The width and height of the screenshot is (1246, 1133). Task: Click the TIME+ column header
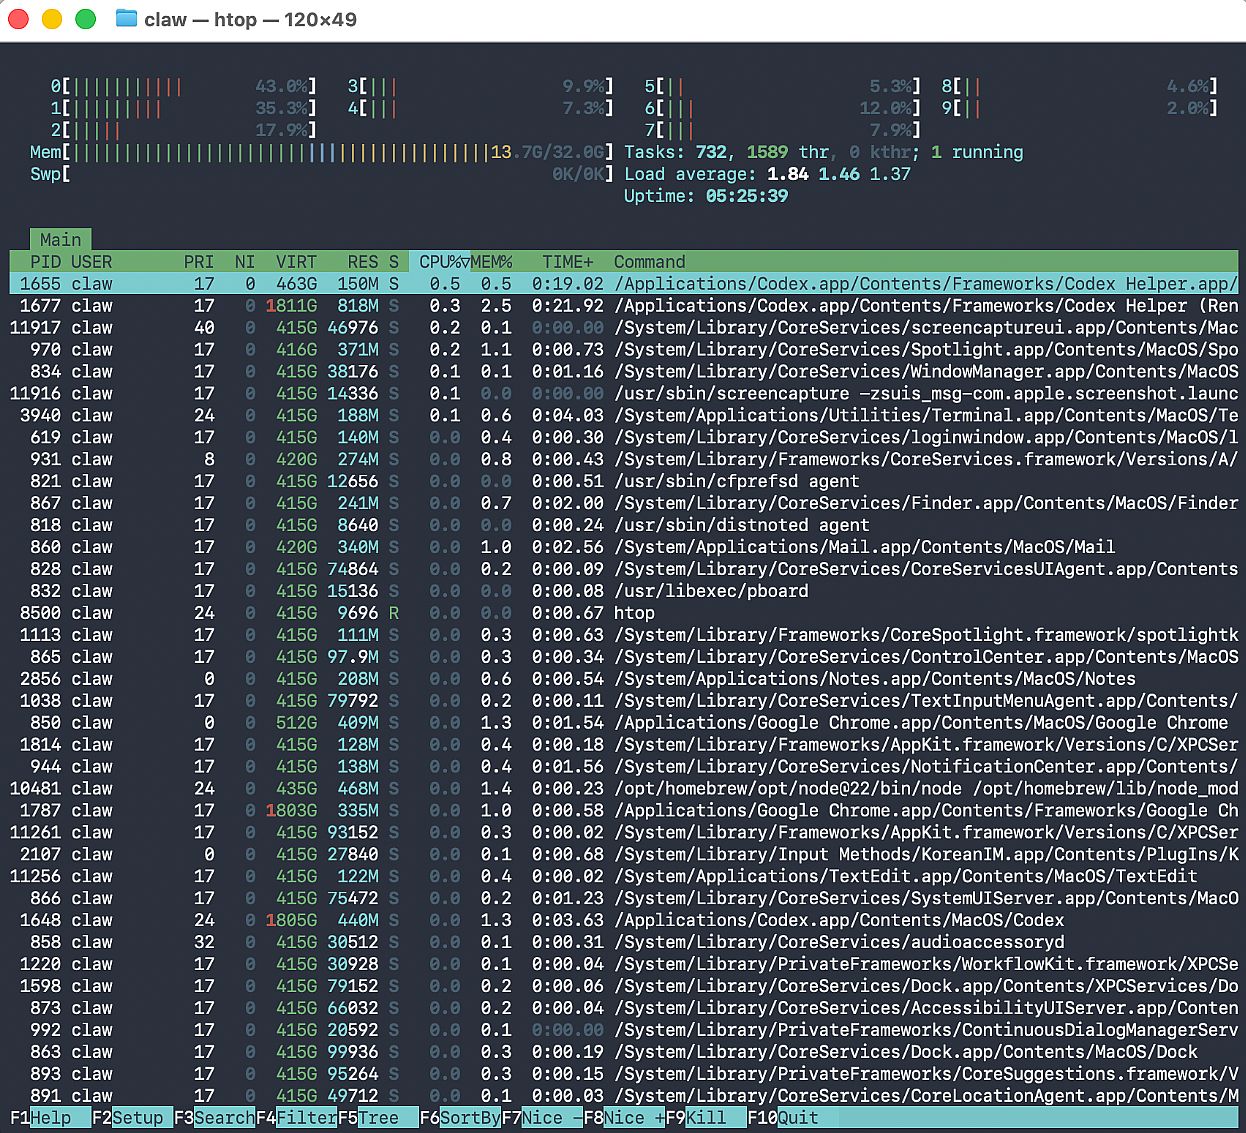point(568,262)
